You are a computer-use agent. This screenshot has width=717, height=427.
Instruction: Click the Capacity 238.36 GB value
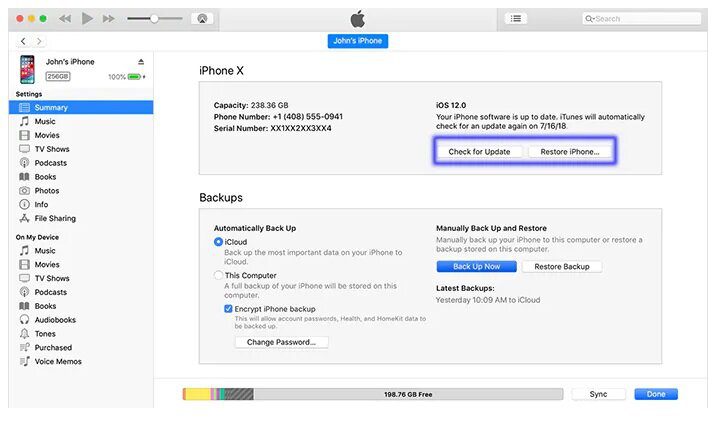click(x=269, y=105)
